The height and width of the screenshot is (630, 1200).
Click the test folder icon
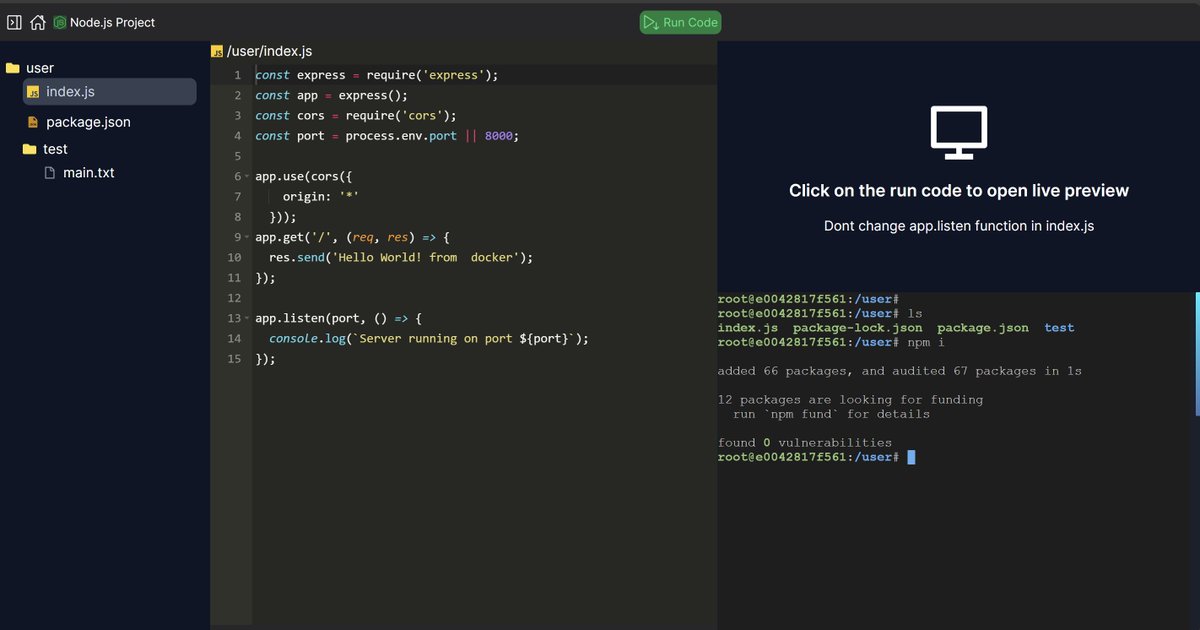click(x=30, y=149)
